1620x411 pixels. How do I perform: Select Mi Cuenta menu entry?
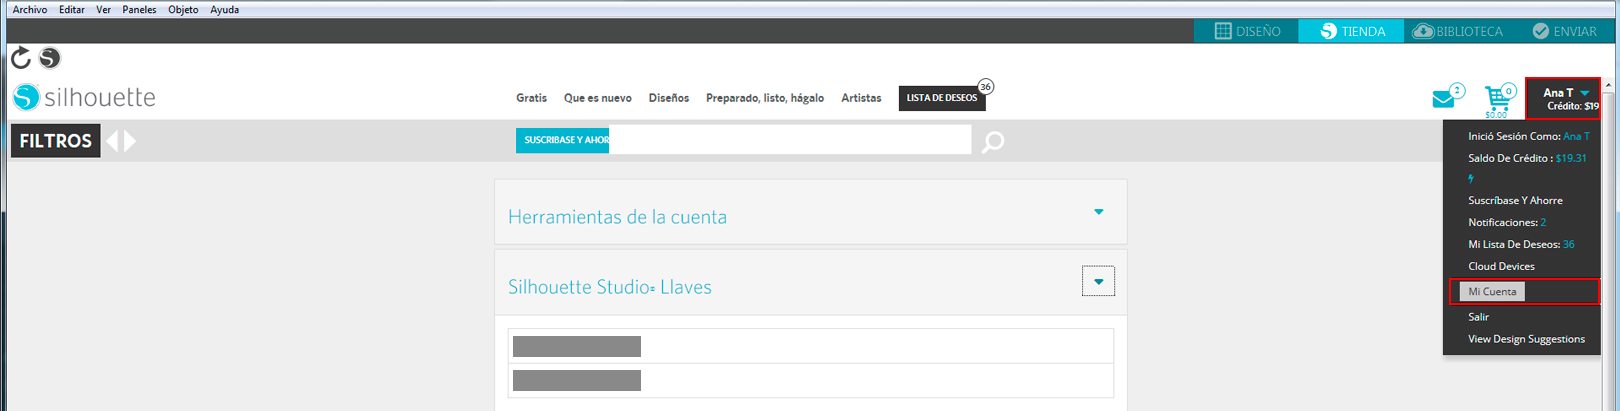[1492, 291]
